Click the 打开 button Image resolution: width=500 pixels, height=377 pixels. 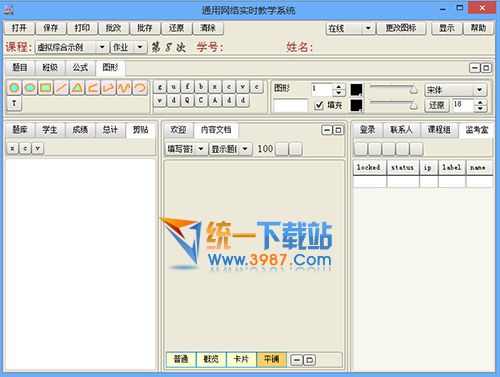(19, 28)
